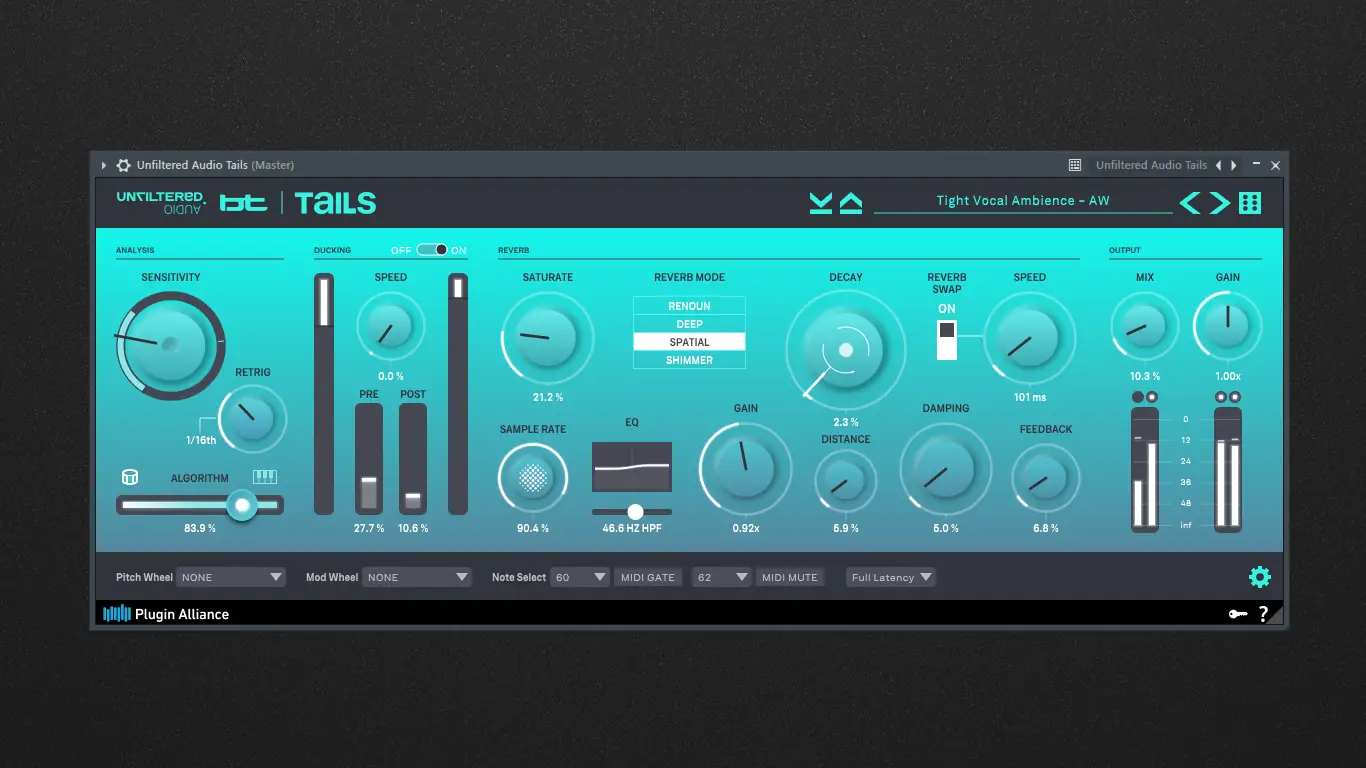Toggle the right indicator above Gain meter
Viewport: 1366px width, 768px height.
point(1235,397)
